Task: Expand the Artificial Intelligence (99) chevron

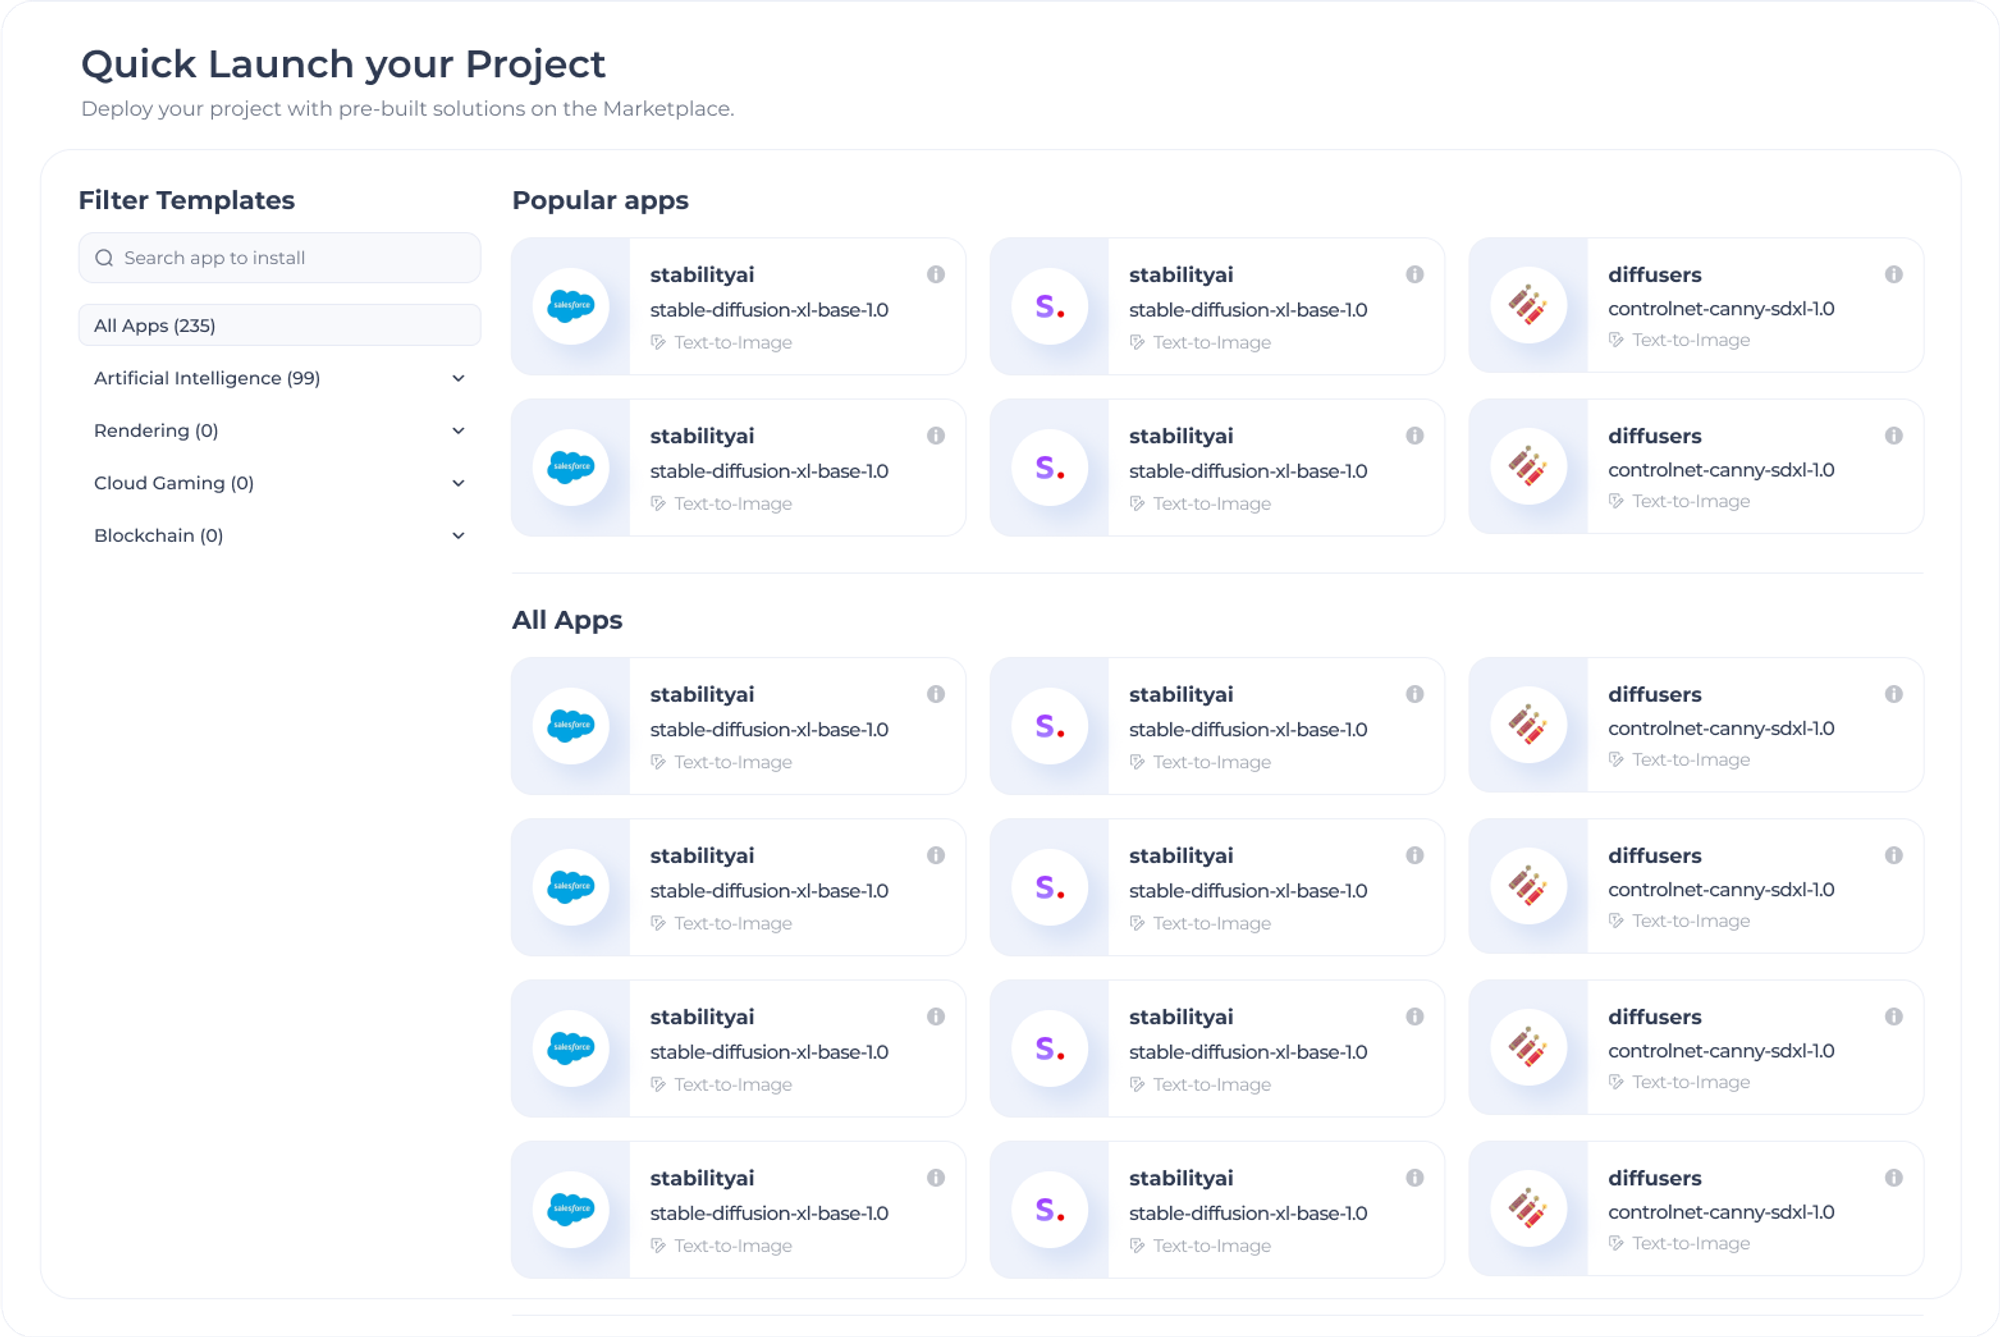Action: tap(458, 378)
